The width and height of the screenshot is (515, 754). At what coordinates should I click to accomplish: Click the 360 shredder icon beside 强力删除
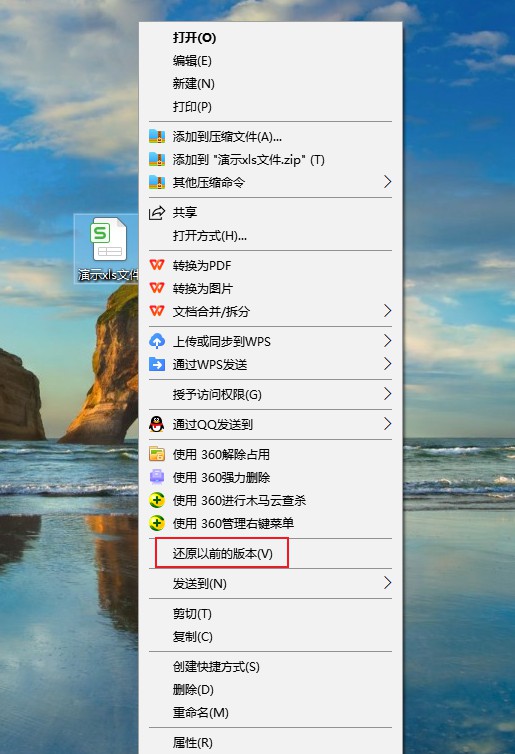click(x=157, y=477)
